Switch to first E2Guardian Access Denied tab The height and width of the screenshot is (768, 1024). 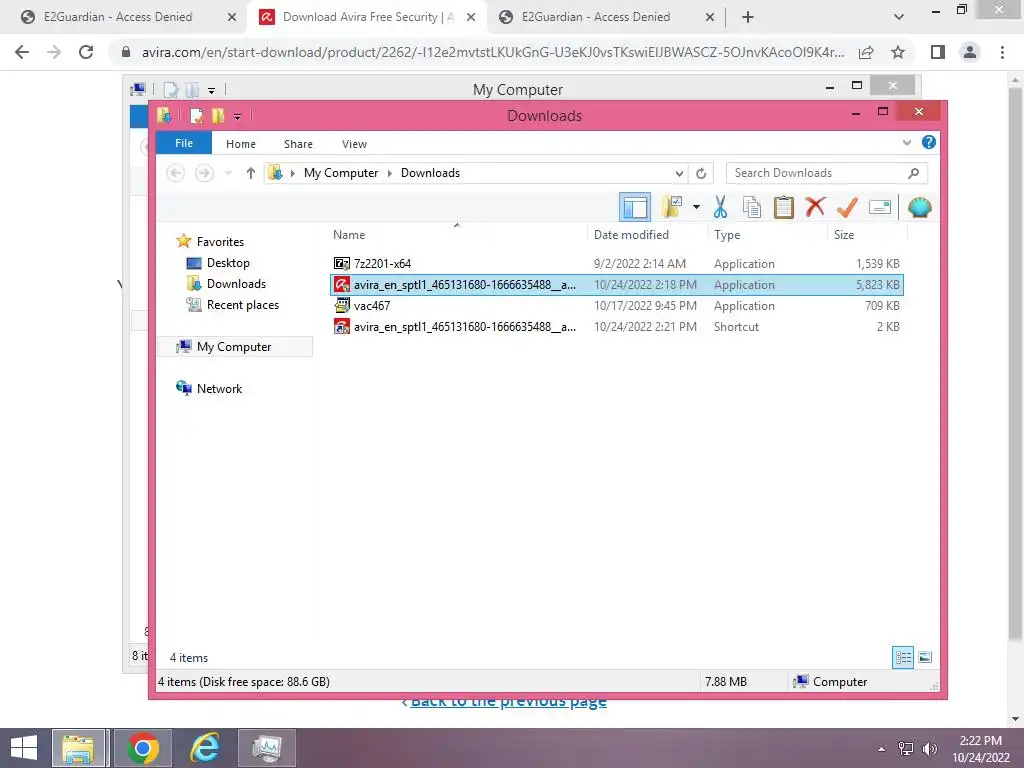(x=118, y=17)
